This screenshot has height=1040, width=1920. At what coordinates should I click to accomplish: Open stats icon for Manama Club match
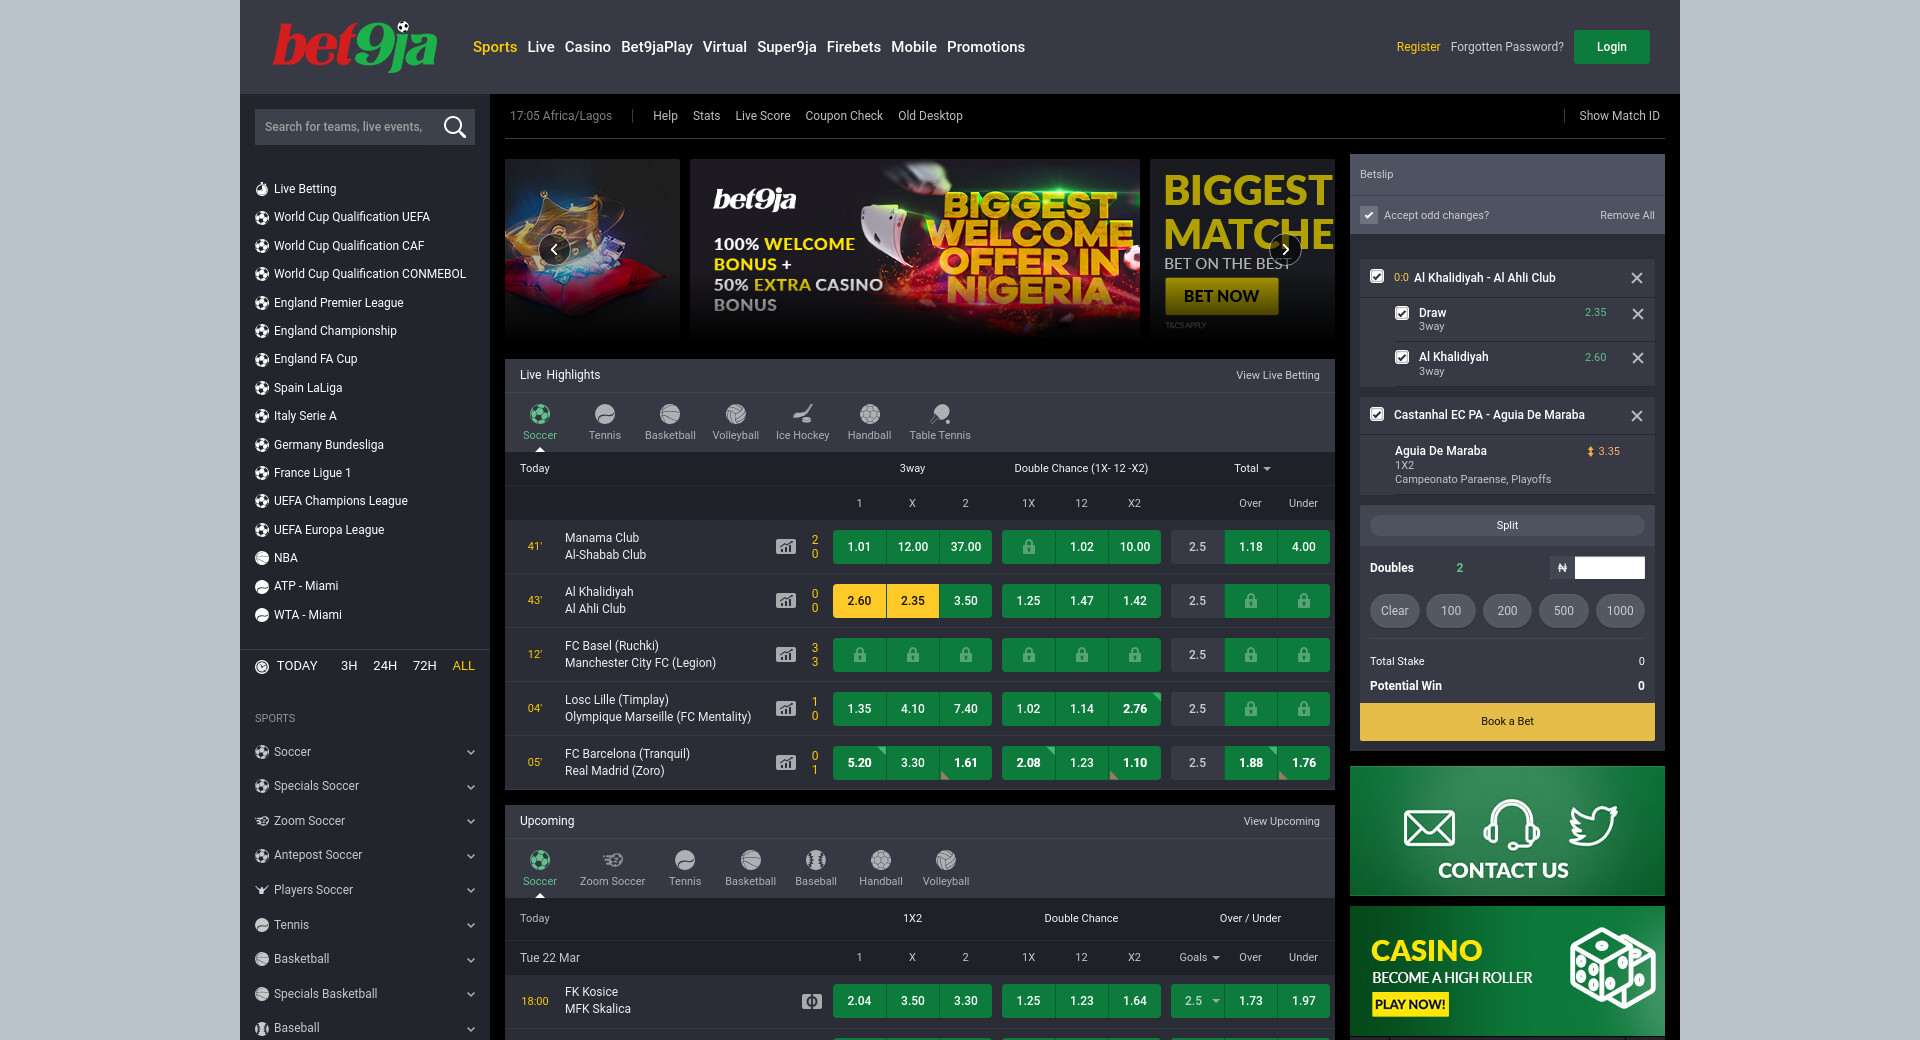coord(786,547)
